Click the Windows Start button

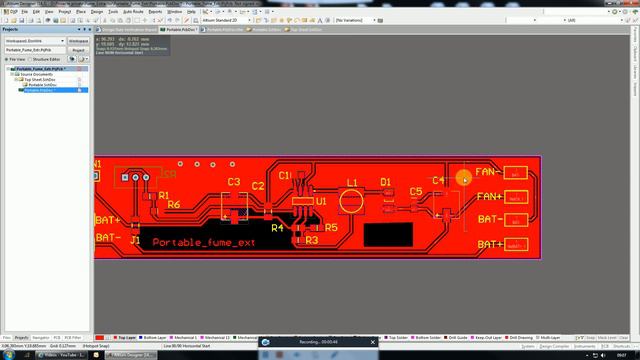(x=8, y=355)
